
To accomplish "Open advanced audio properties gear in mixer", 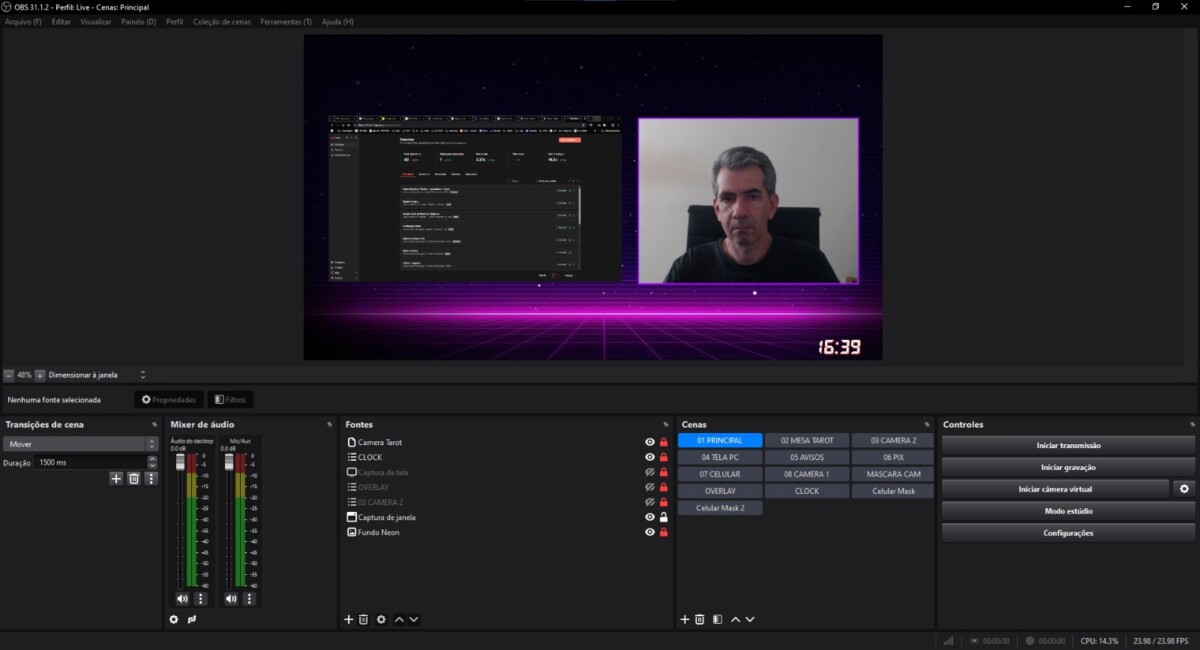I will tap(174, 620).
